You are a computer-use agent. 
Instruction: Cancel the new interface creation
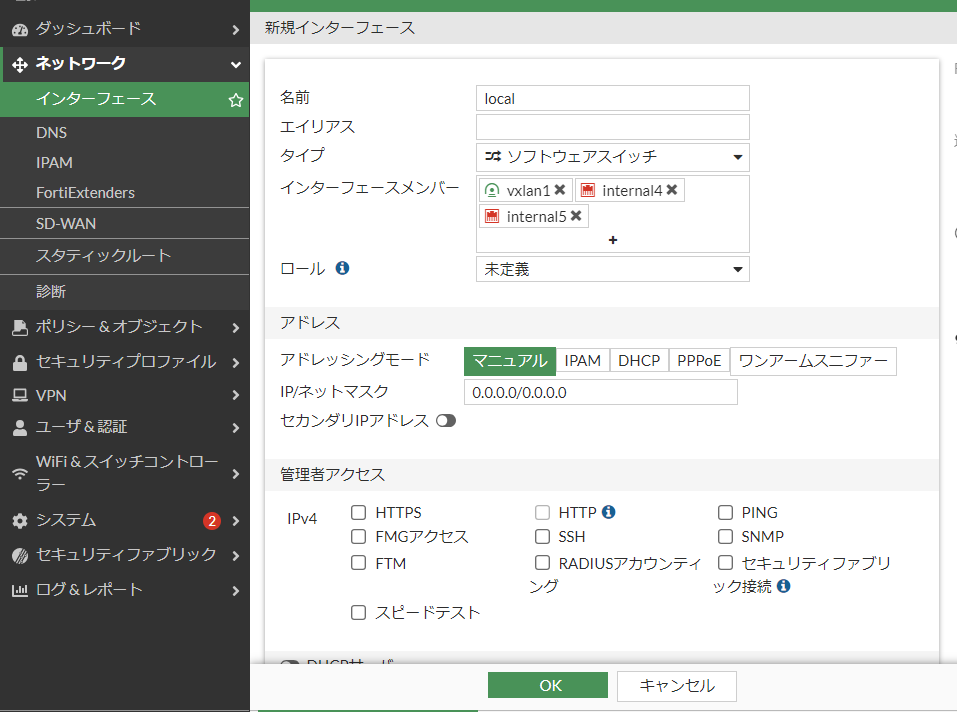pos(676,685)
